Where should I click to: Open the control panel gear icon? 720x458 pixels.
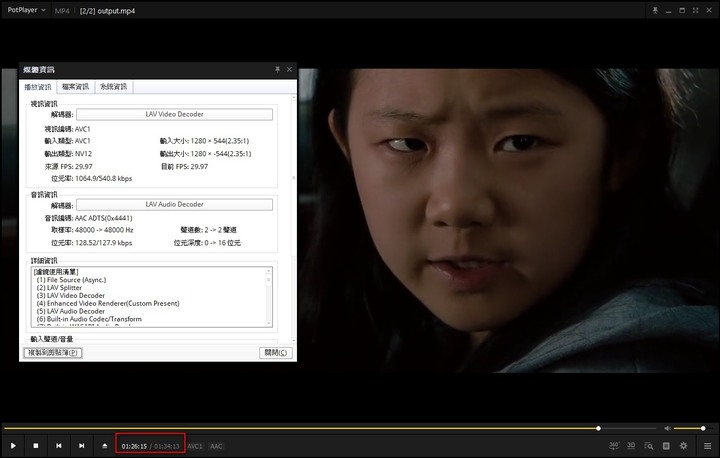[x=684, y=446]
